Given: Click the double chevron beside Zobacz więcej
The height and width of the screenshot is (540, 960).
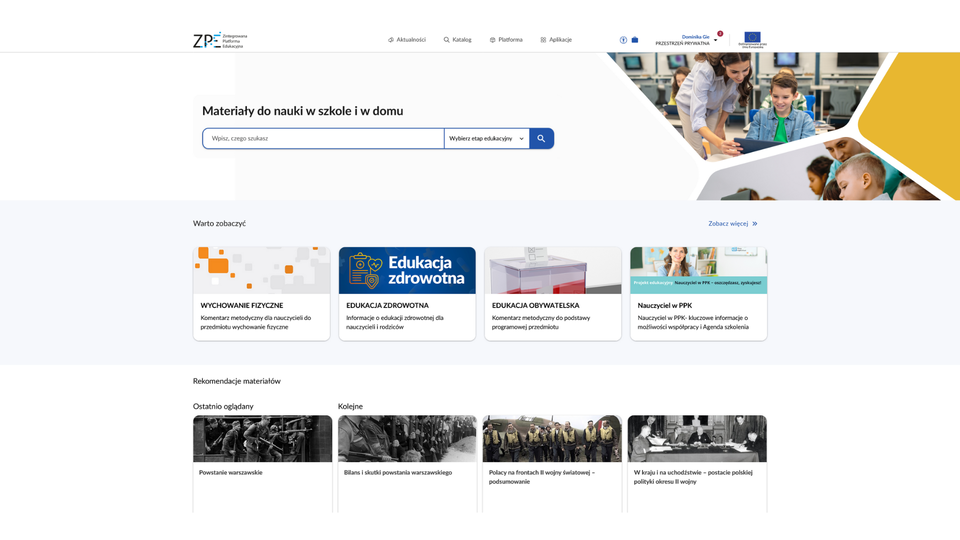Looking at the screenshot, I should (x=755, y=224).
